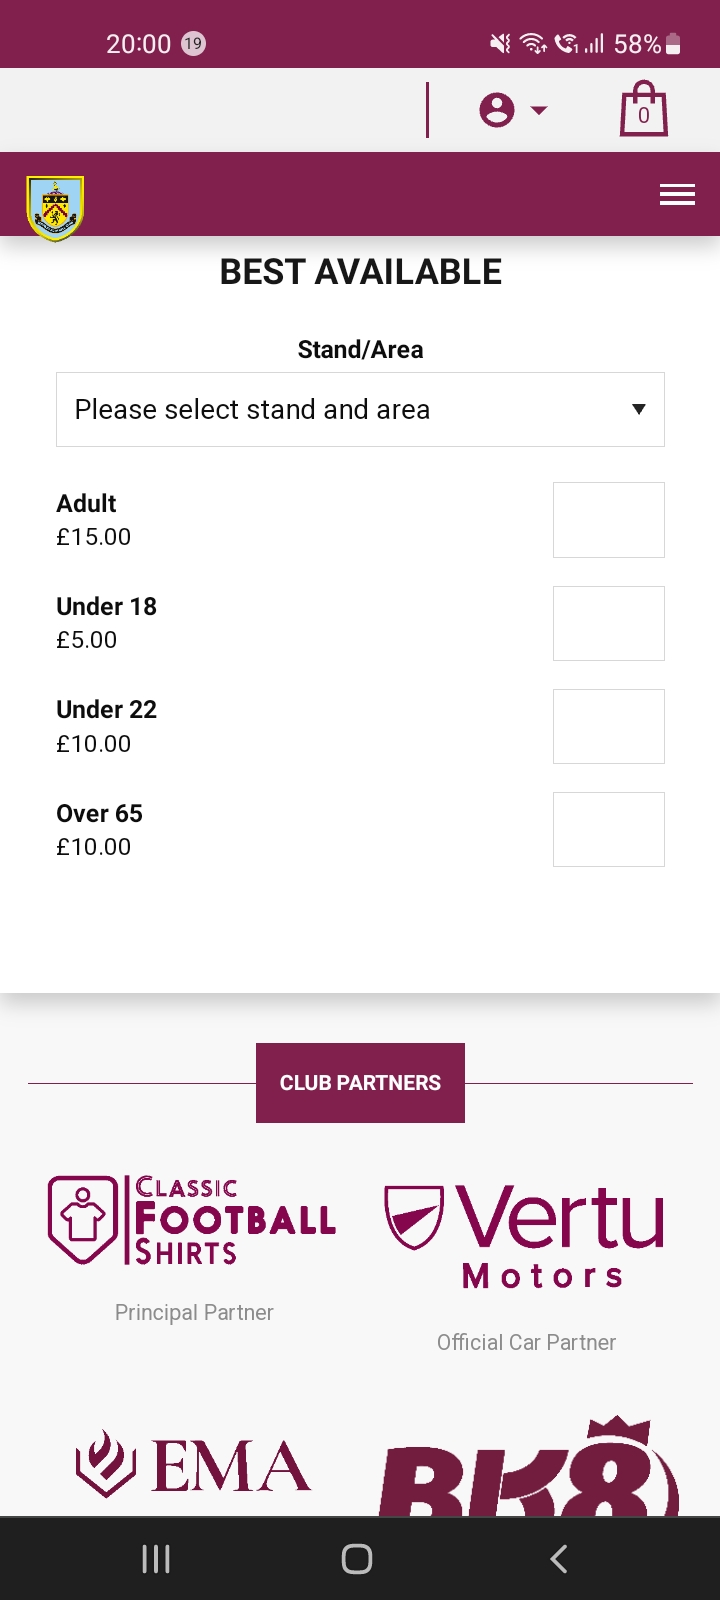The image size is (720, 1600).
Task: Open the Android recent apps button
Action: (156, 1558)
